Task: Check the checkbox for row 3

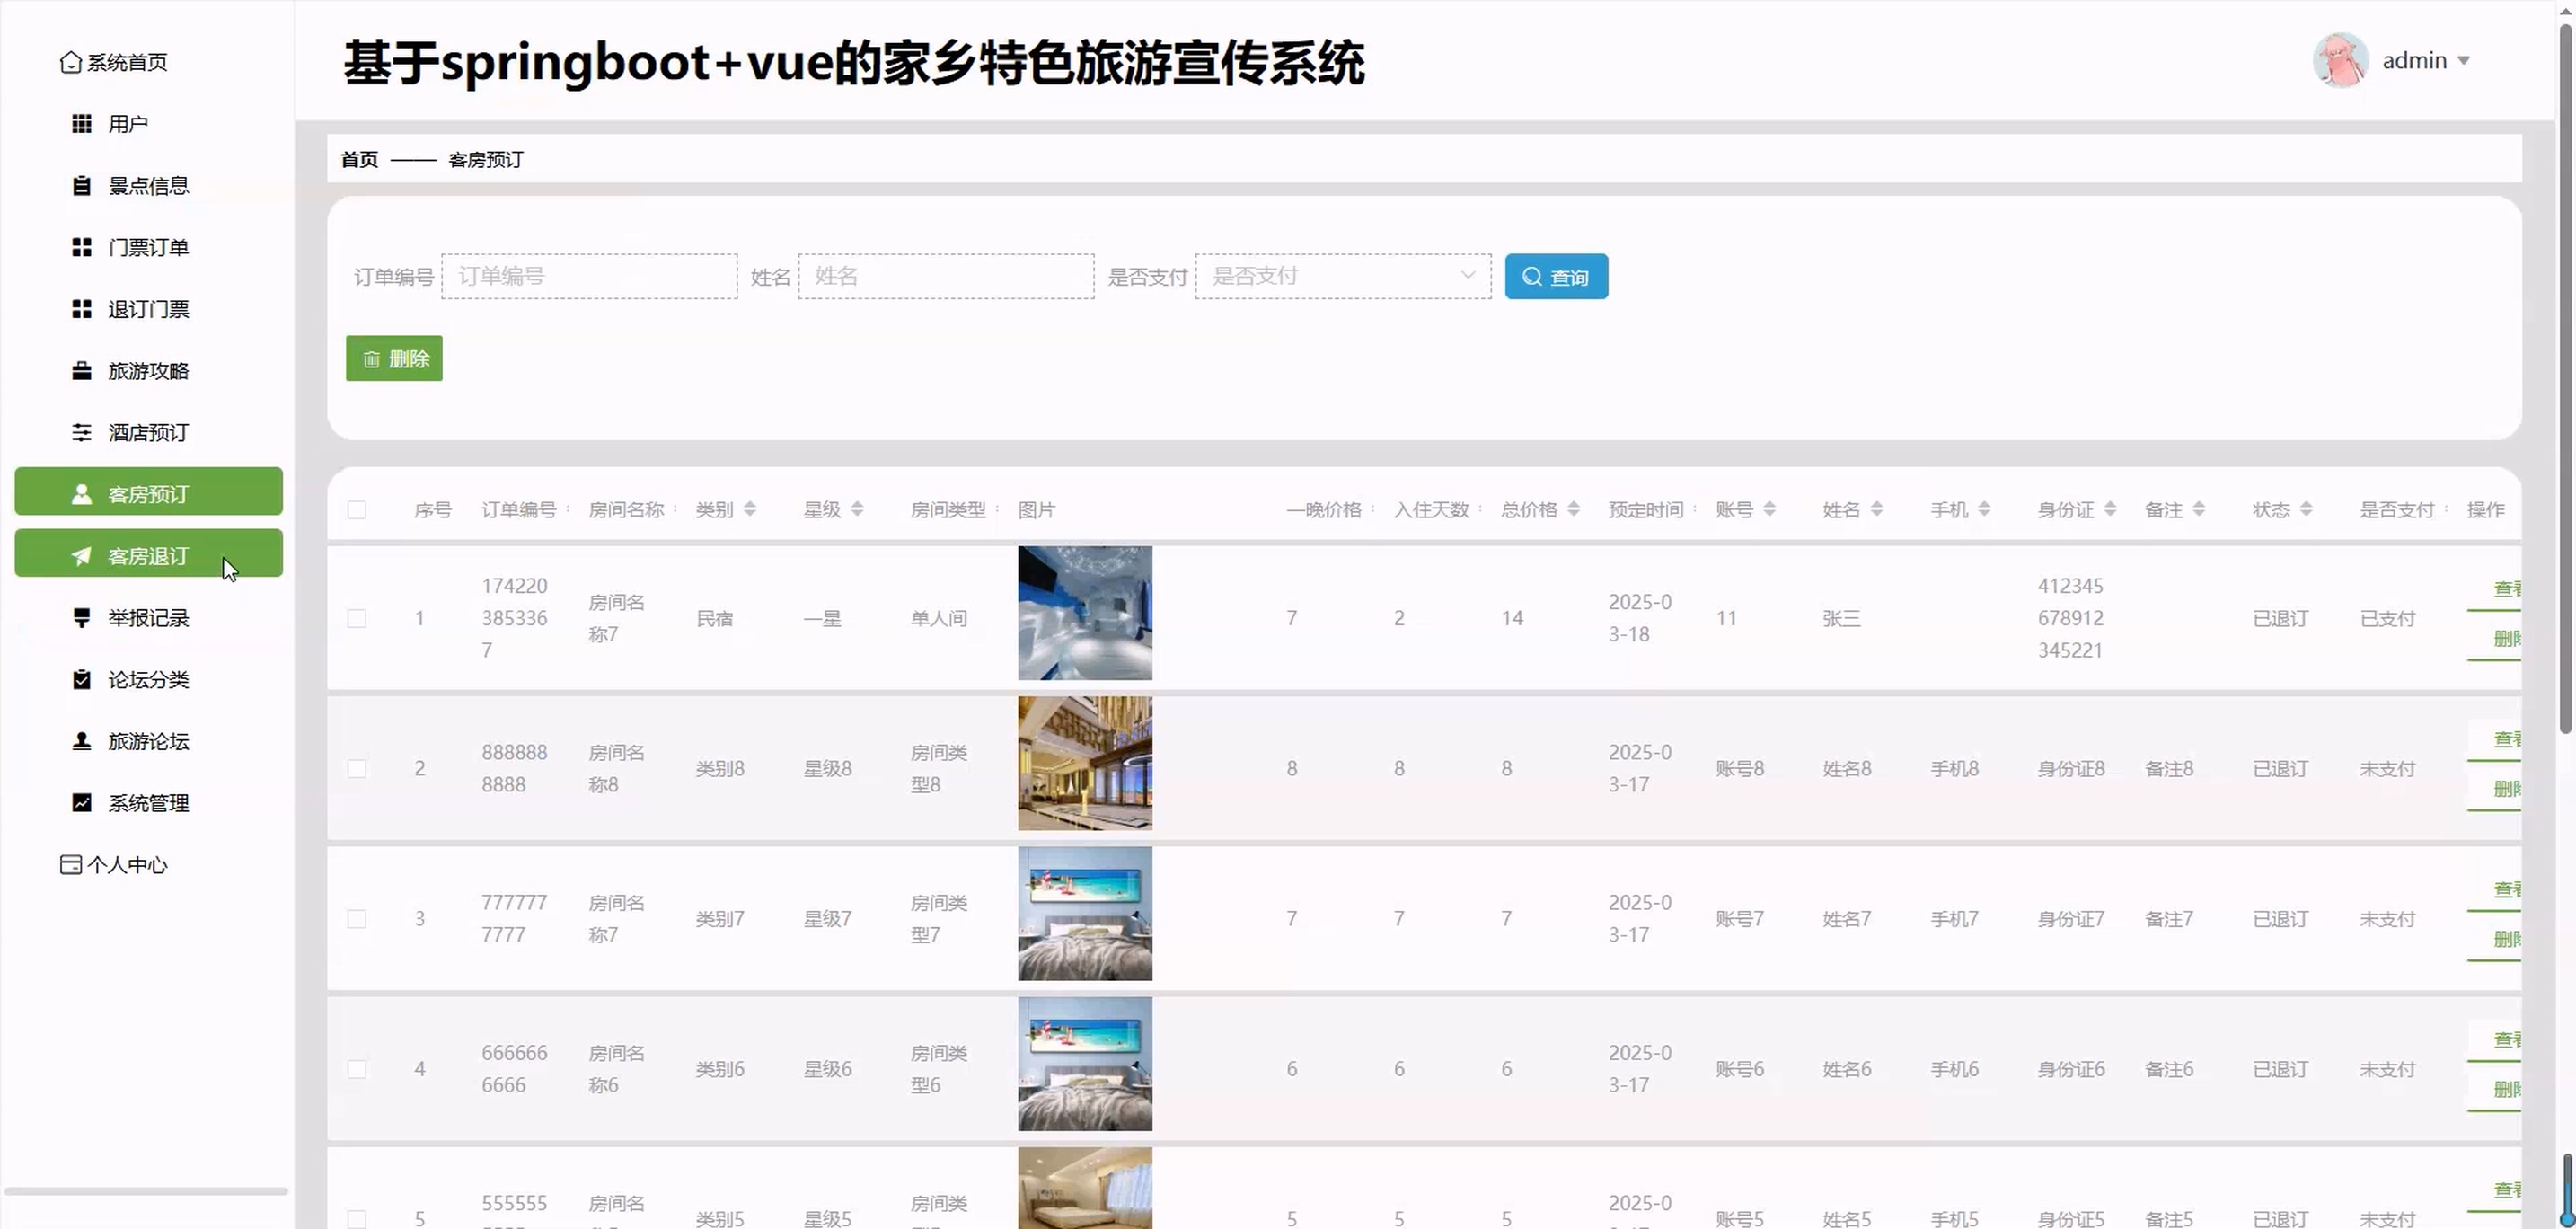Action: (357, 919)
